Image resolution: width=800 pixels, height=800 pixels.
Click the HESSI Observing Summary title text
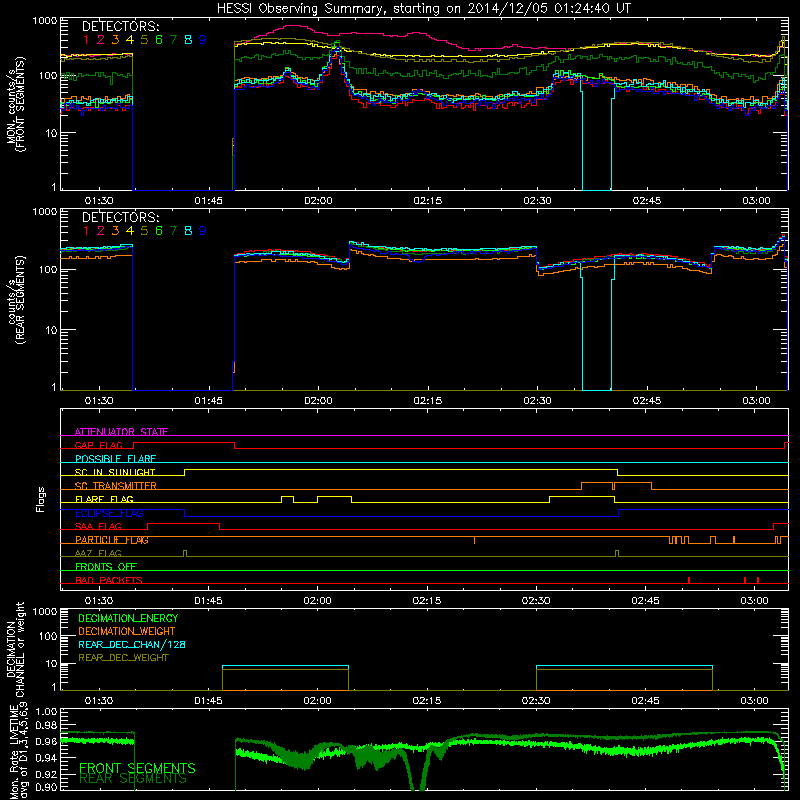pyautogui.click(x=424, y=8)
